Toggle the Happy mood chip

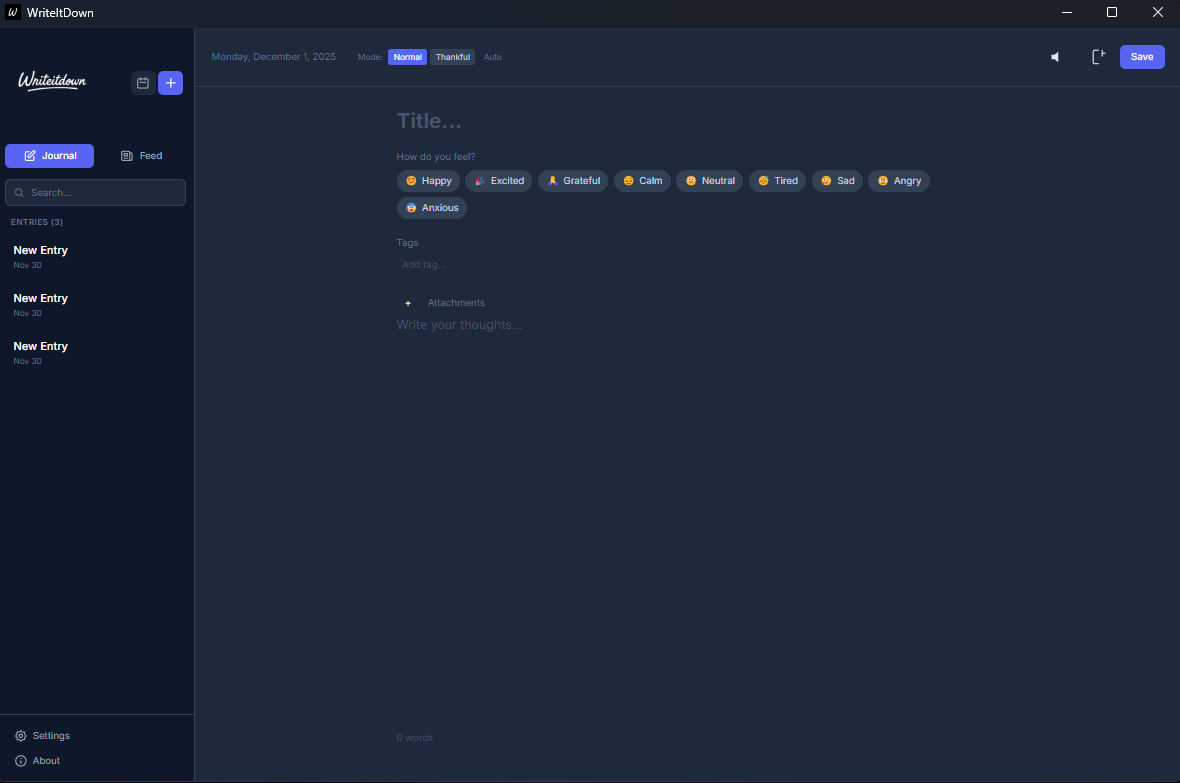tap(428, 181)
